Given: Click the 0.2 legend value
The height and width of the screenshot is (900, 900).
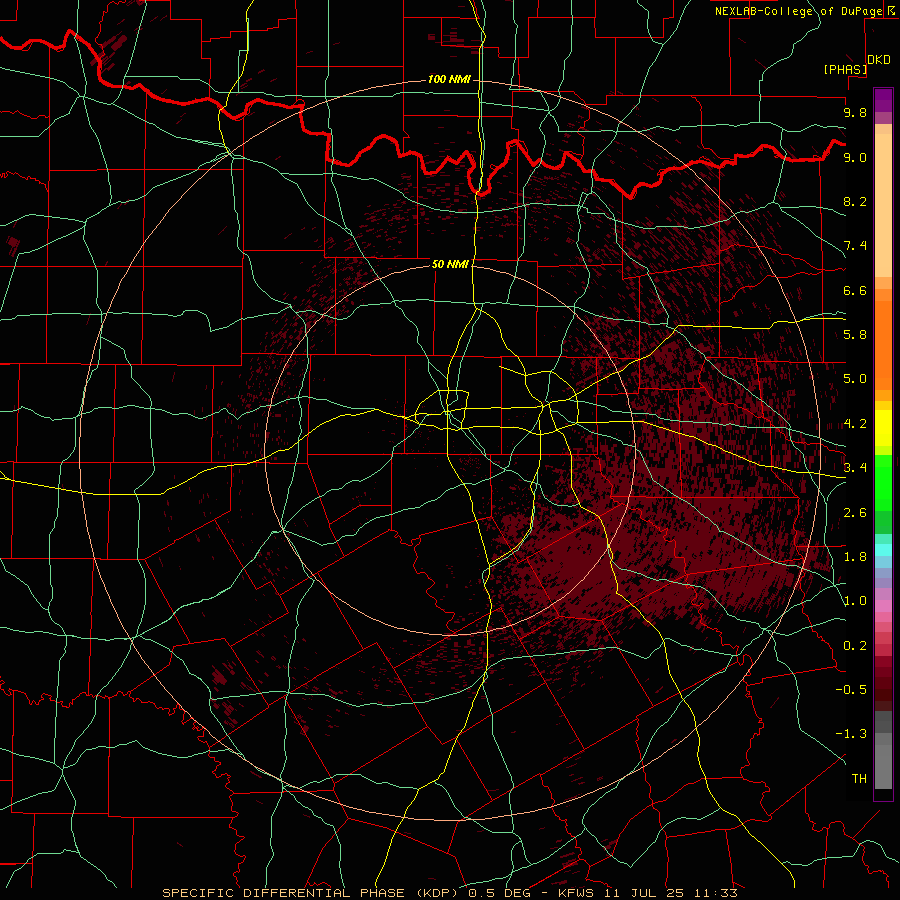Looking at the screenshot, I should pyautogui.click(x=855, y=646).
